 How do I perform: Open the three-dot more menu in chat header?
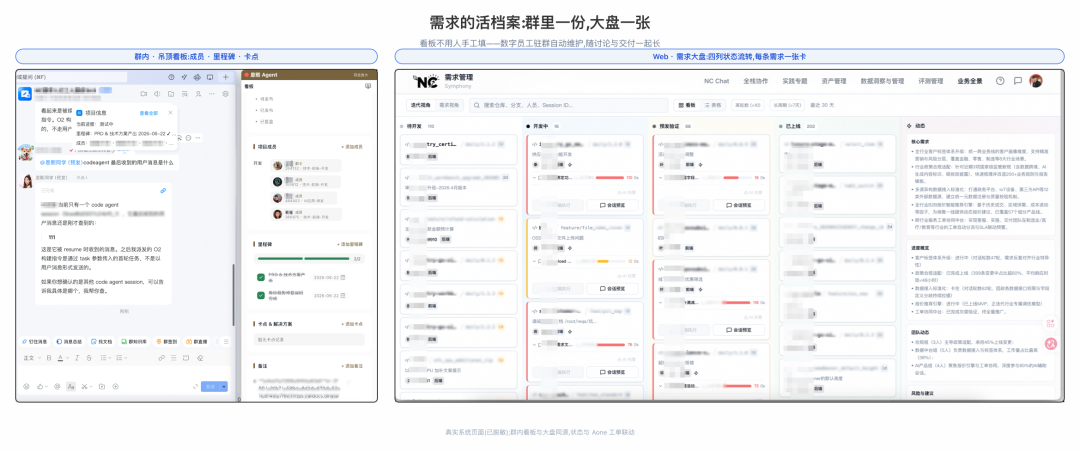(x=211, y=94)
